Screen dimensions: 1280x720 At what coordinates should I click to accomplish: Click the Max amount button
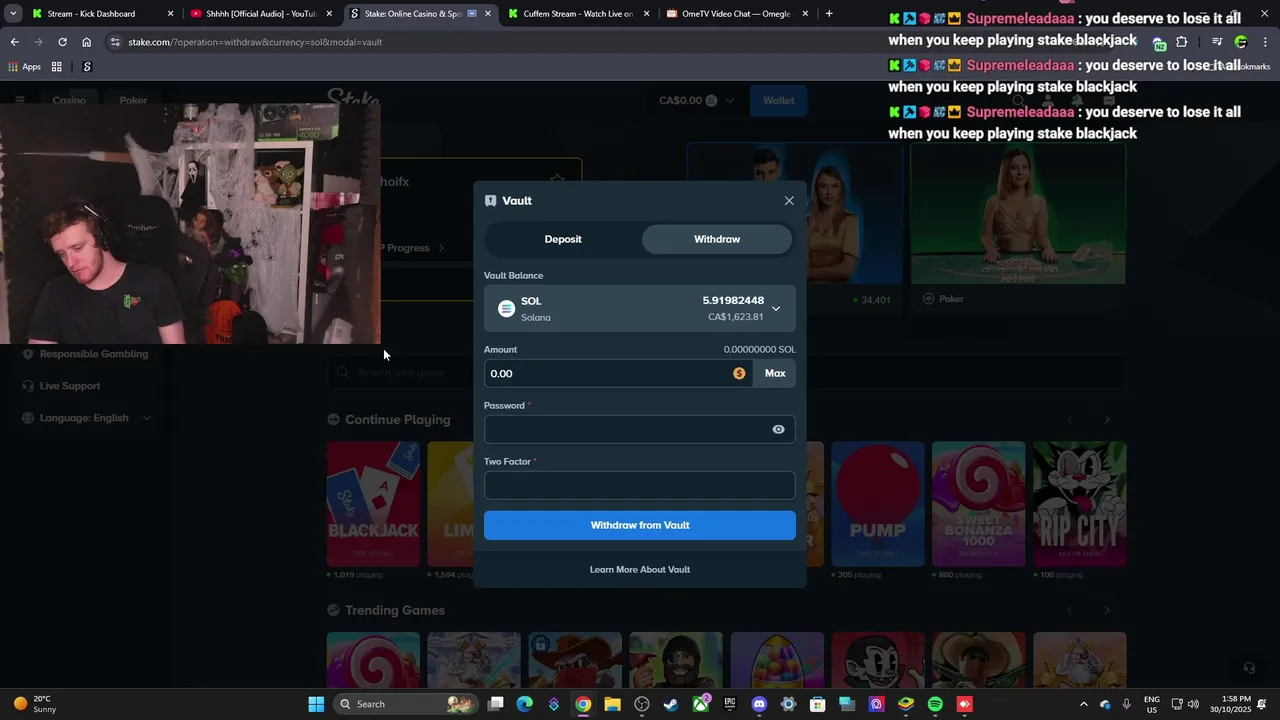coord(775,373)
